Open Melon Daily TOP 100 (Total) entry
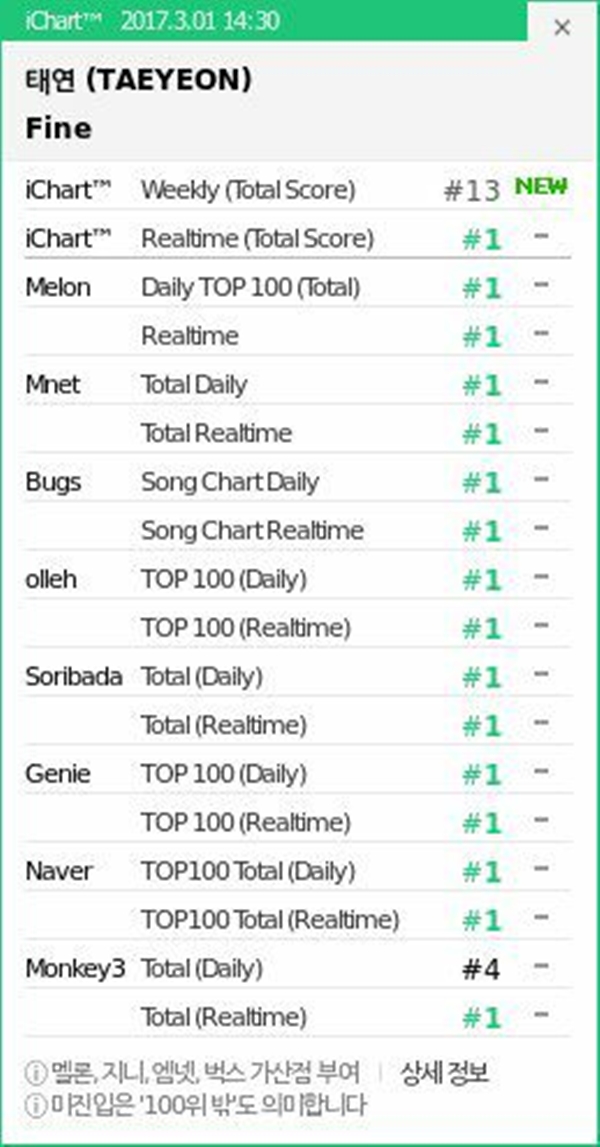 [250, 288]
